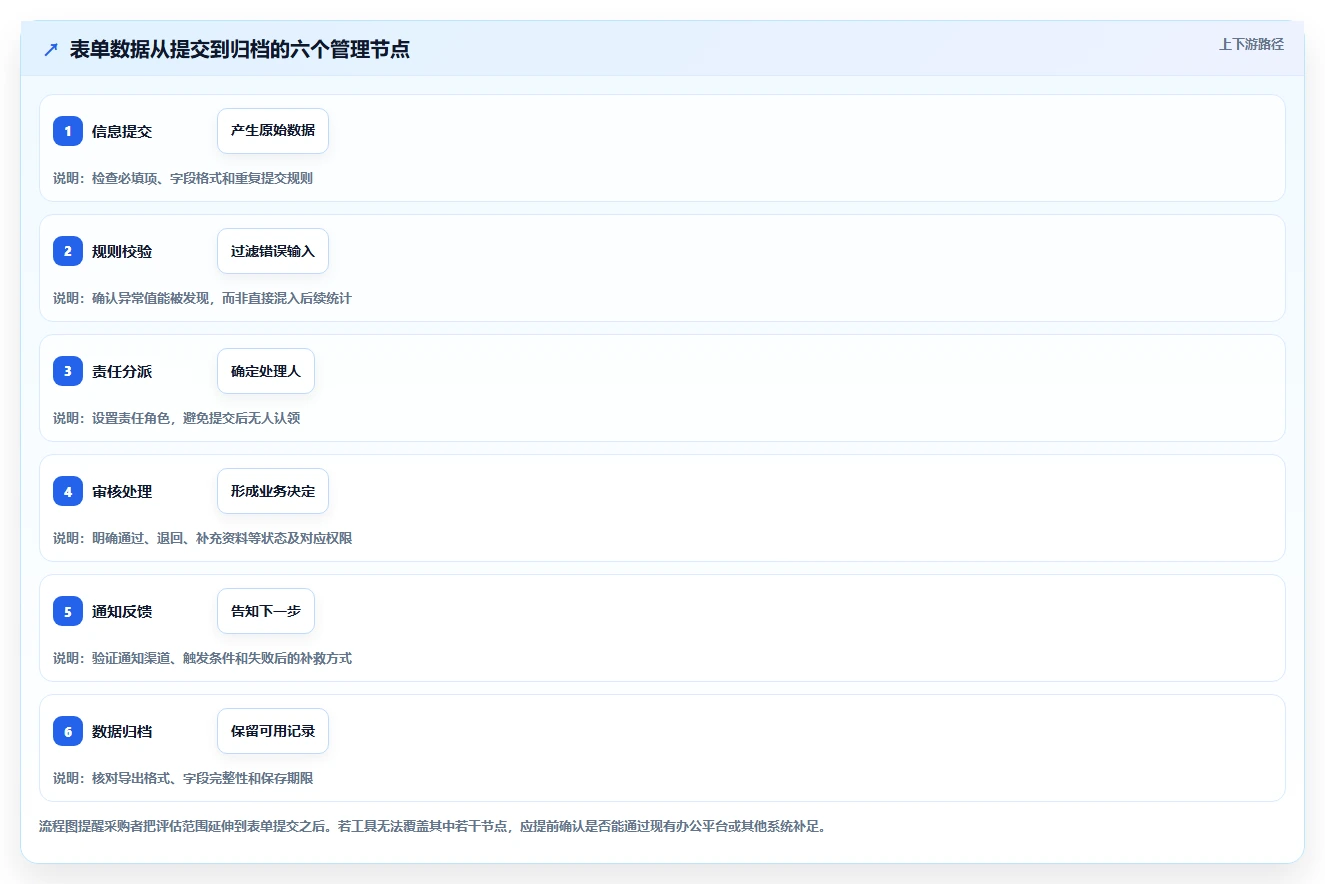
Task: Click the 产生原始数据 tag
Action: coord(273,131)
